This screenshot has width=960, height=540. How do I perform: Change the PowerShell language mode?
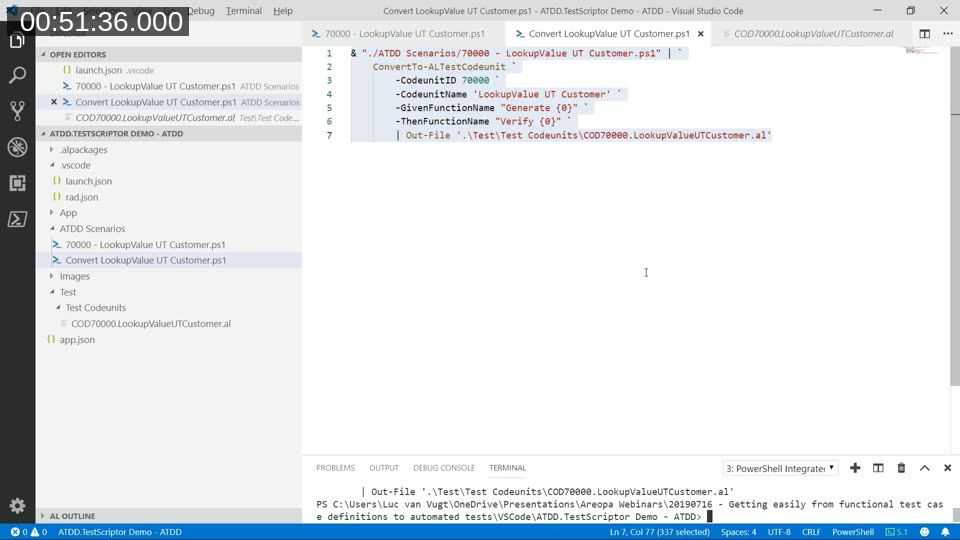pos(852,532)
